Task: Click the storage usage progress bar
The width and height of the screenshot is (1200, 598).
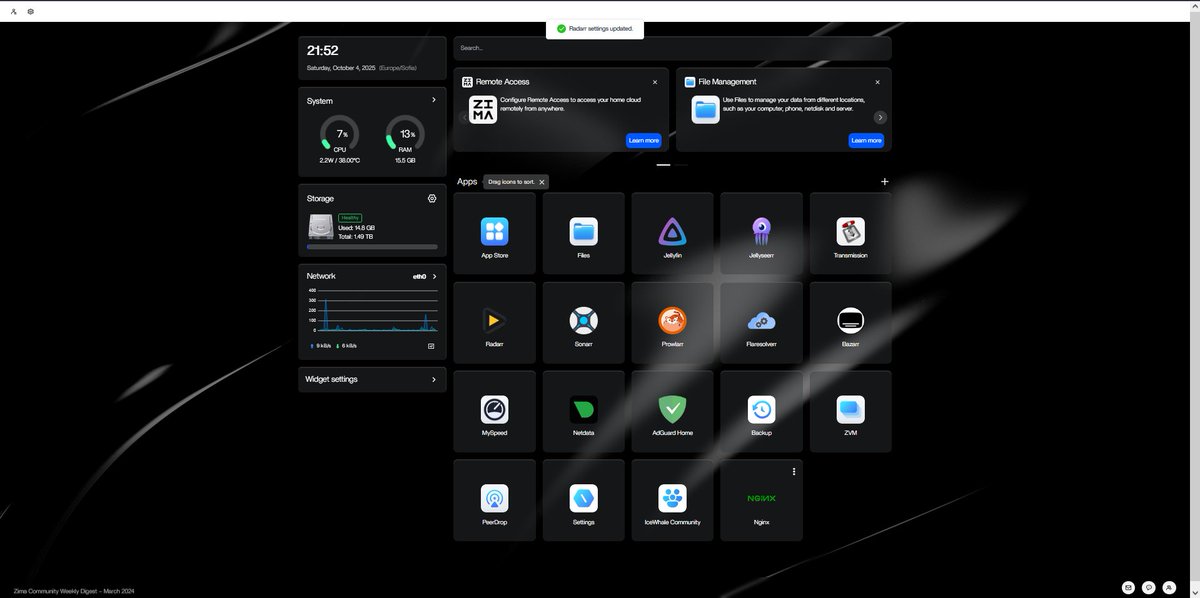Action: tap(372, 246)
